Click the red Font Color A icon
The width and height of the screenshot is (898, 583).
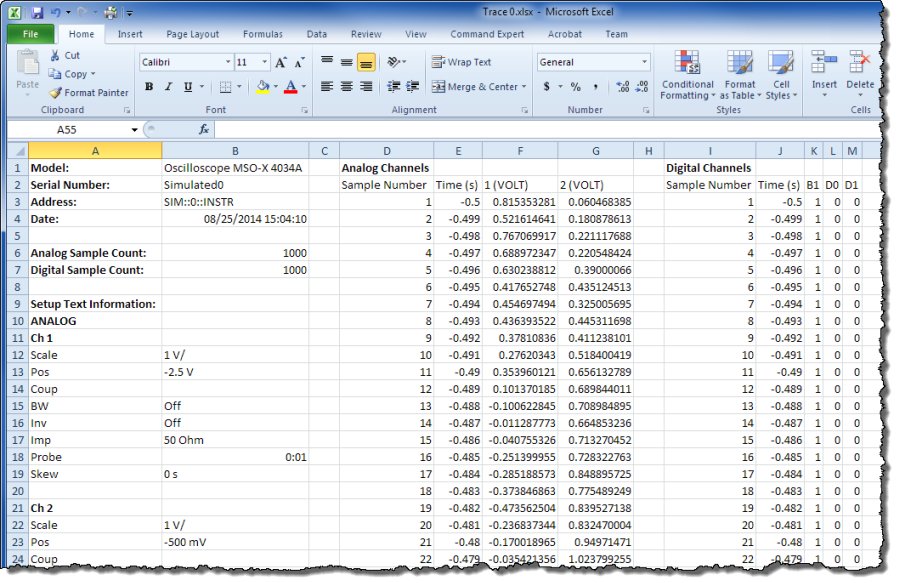[x=291, y=86]
